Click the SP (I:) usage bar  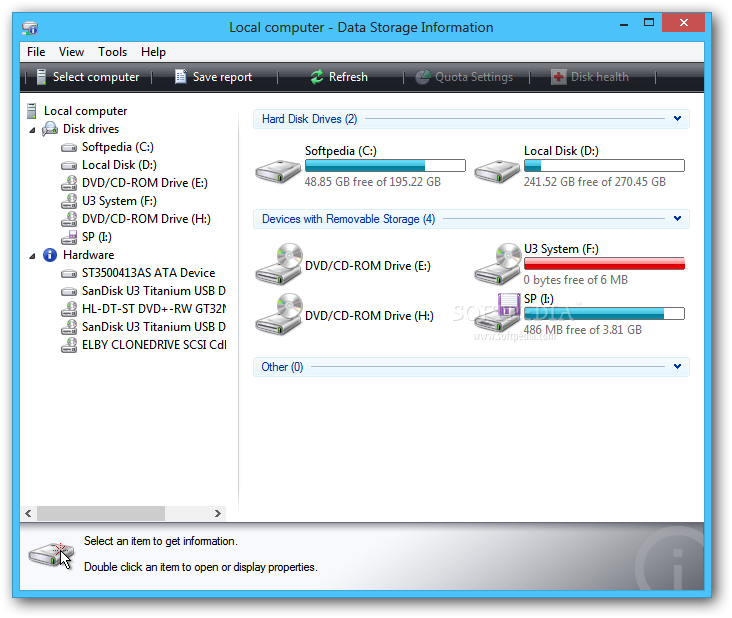coord(604,314)
